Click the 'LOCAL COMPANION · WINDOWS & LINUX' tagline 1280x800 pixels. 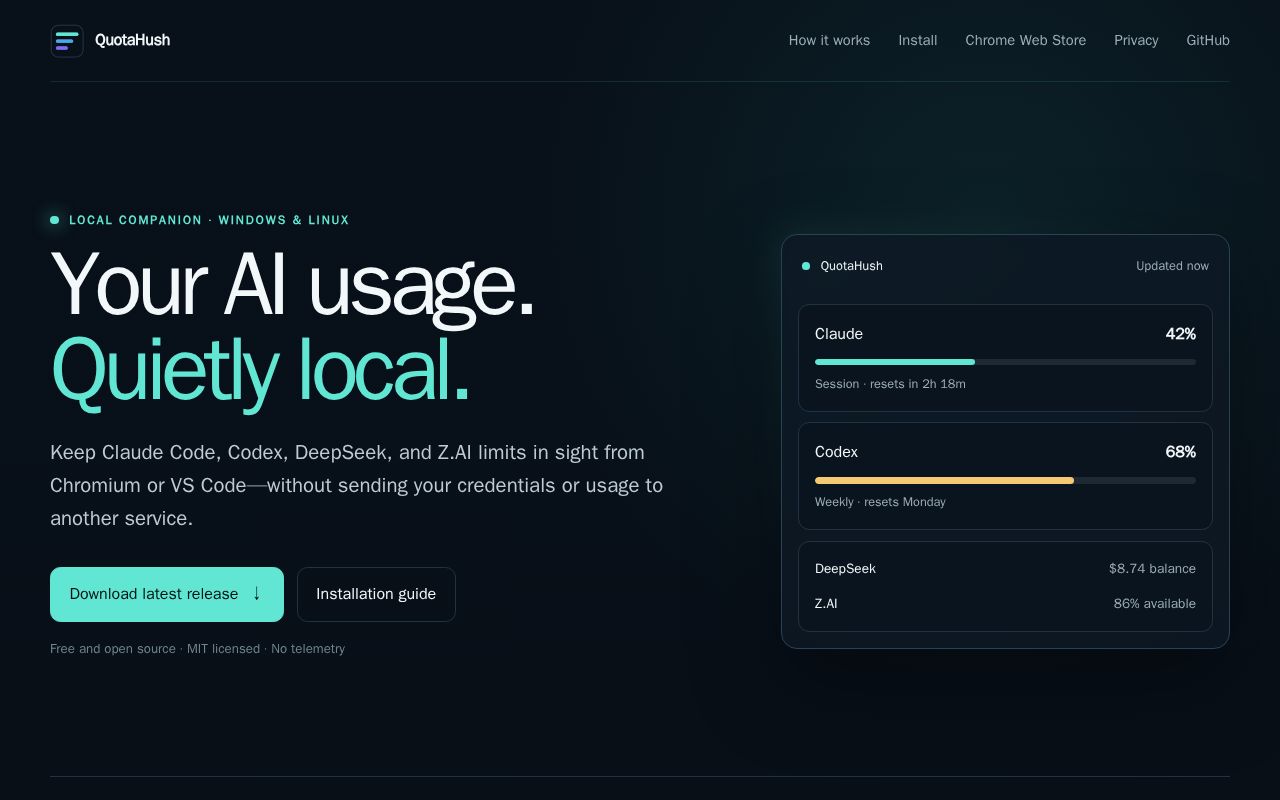click(x=209, y=220)
